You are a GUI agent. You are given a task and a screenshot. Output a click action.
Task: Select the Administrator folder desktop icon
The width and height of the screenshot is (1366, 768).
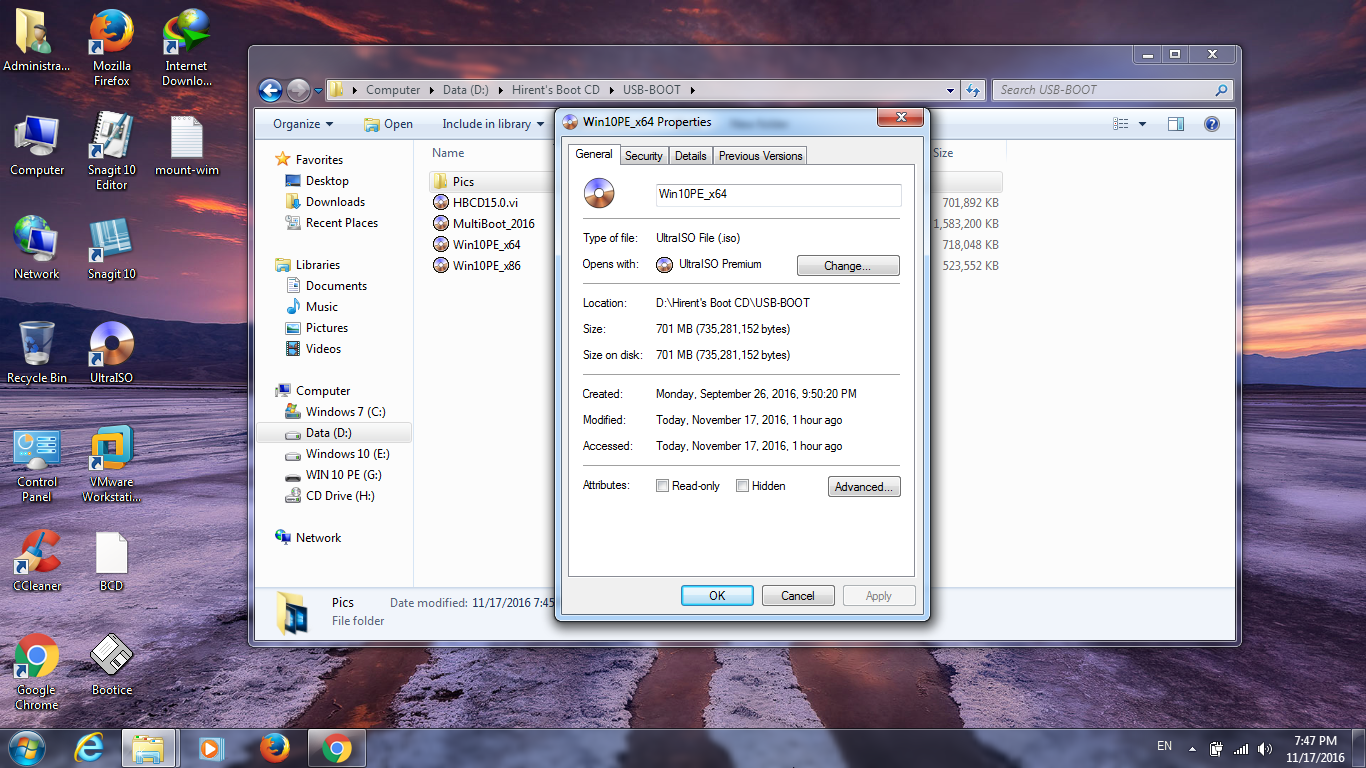pos(37,40)
